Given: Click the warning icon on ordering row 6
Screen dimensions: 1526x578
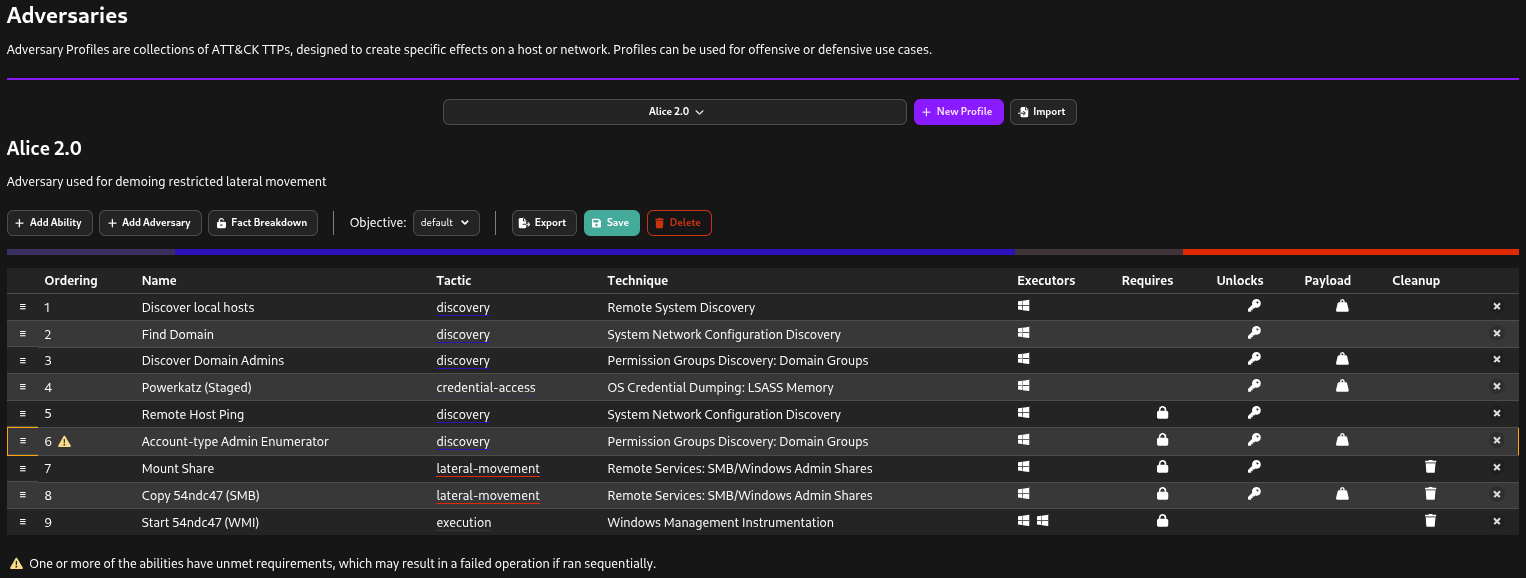Looking at the screenshot, I should pyautogui.click(x=65, y=441).
